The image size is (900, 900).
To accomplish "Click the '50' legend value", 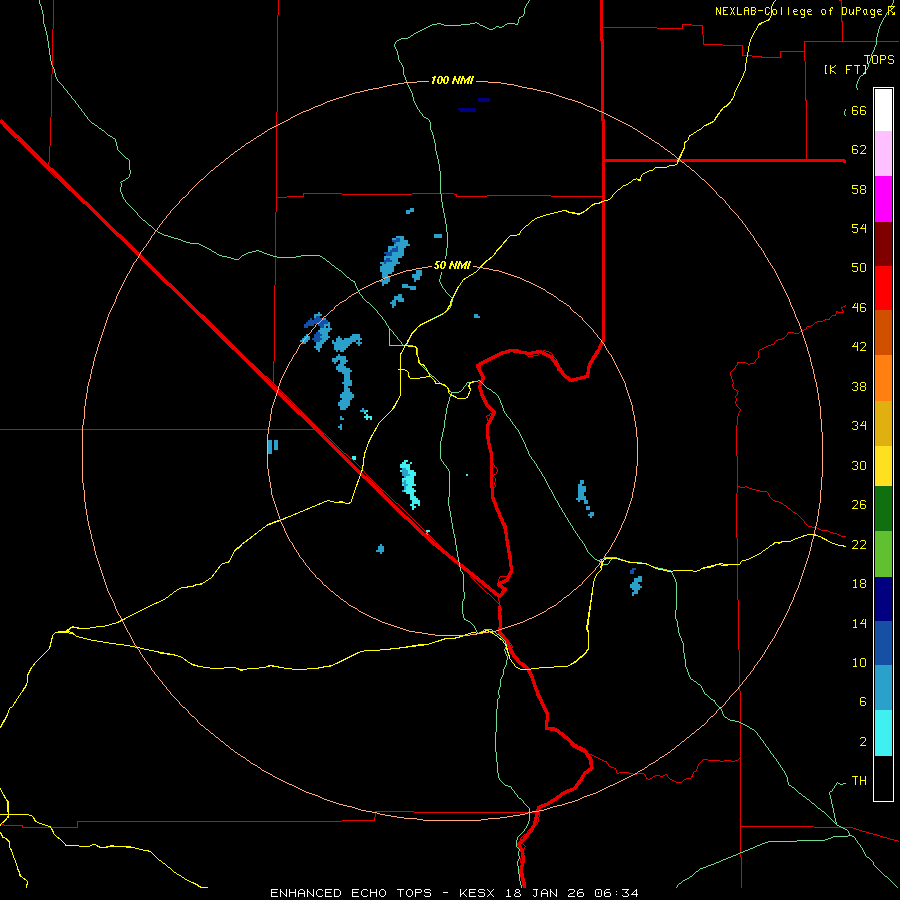I will point(859,267).
